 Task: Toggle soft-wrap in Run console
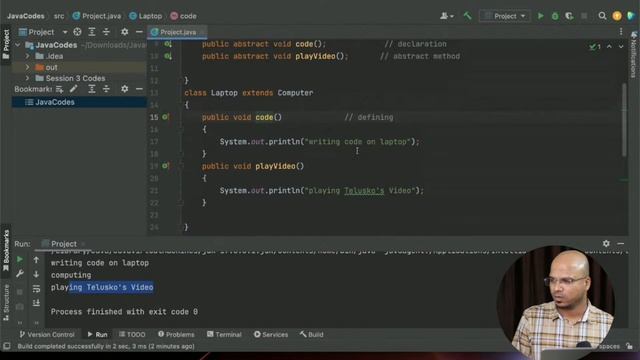36,289
